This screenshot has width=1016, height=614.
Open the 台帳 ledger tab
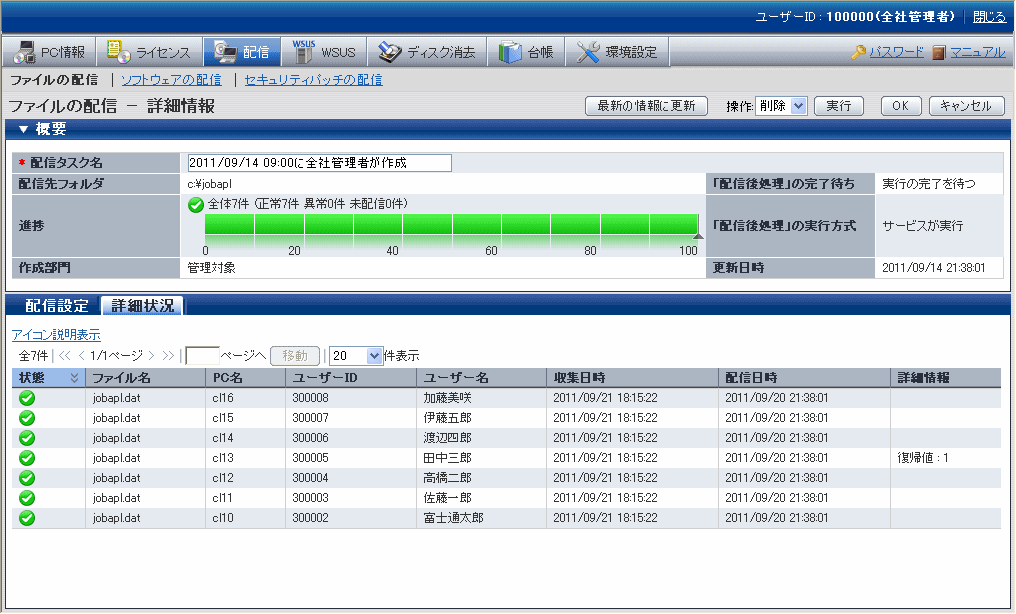pyautogui.click(x=527, y=52)
